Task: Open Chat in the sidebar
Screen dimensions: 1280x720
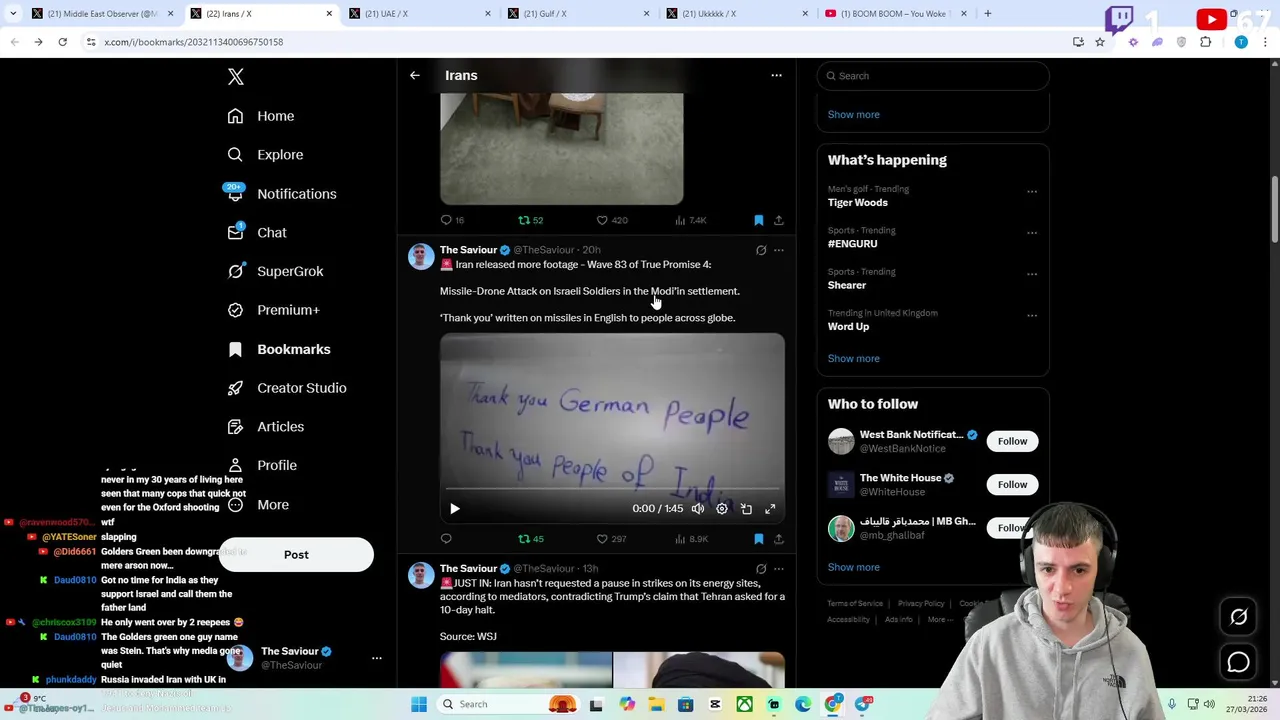Action: point(257,232)
